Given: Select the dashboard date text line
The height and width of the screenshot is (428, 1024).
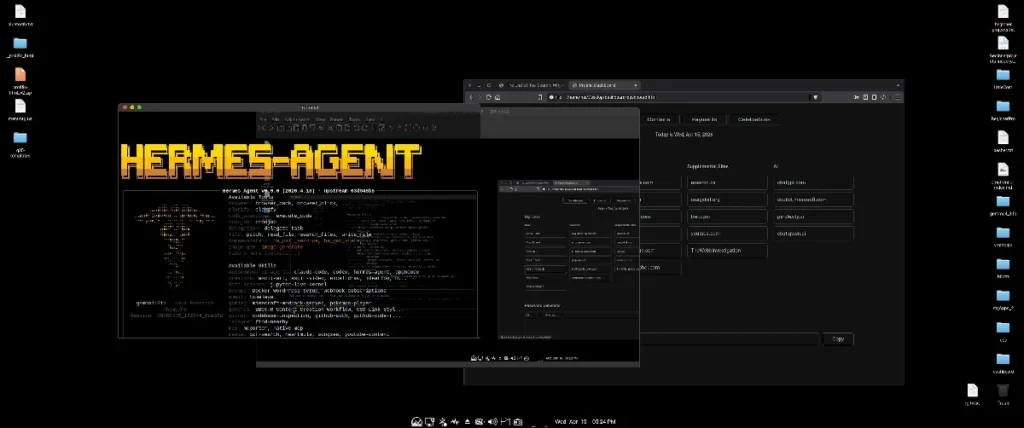Looking at the screenshot, I should pyautogui.click(x=684, y=135).
